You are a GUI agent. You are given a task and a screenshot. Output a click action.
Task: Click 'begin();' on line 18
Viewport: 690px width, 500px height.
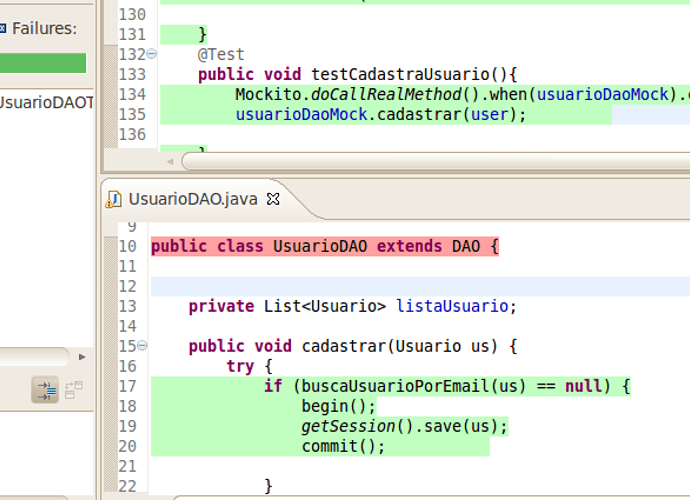[x=338, y=406]
